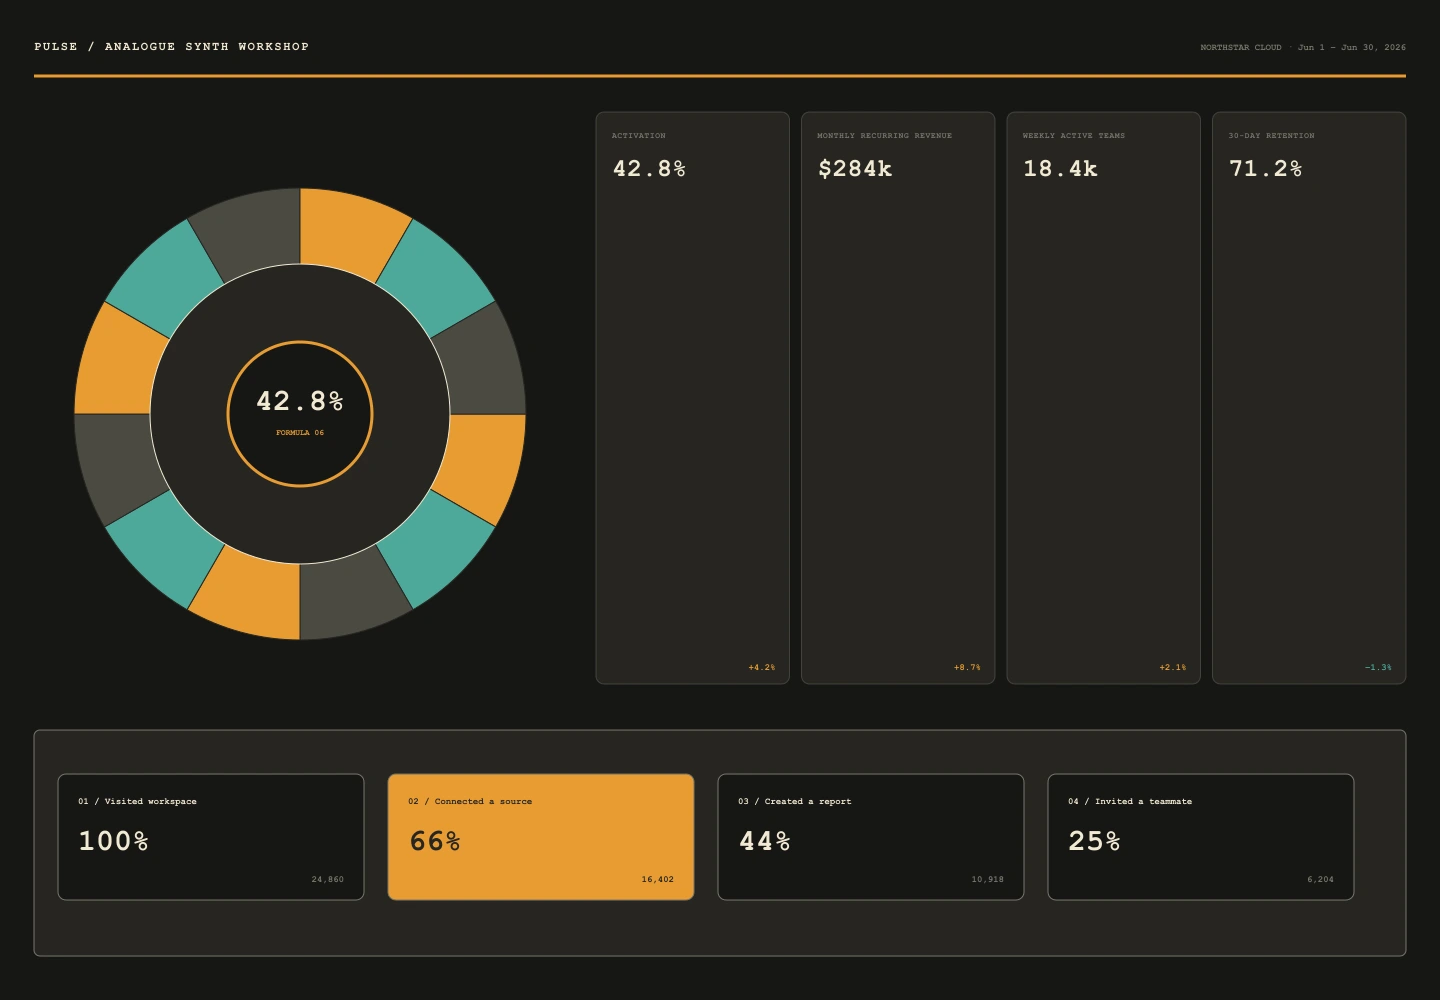
Task: Click the "+4.2%" change indicator
Action: pos(762,667)
